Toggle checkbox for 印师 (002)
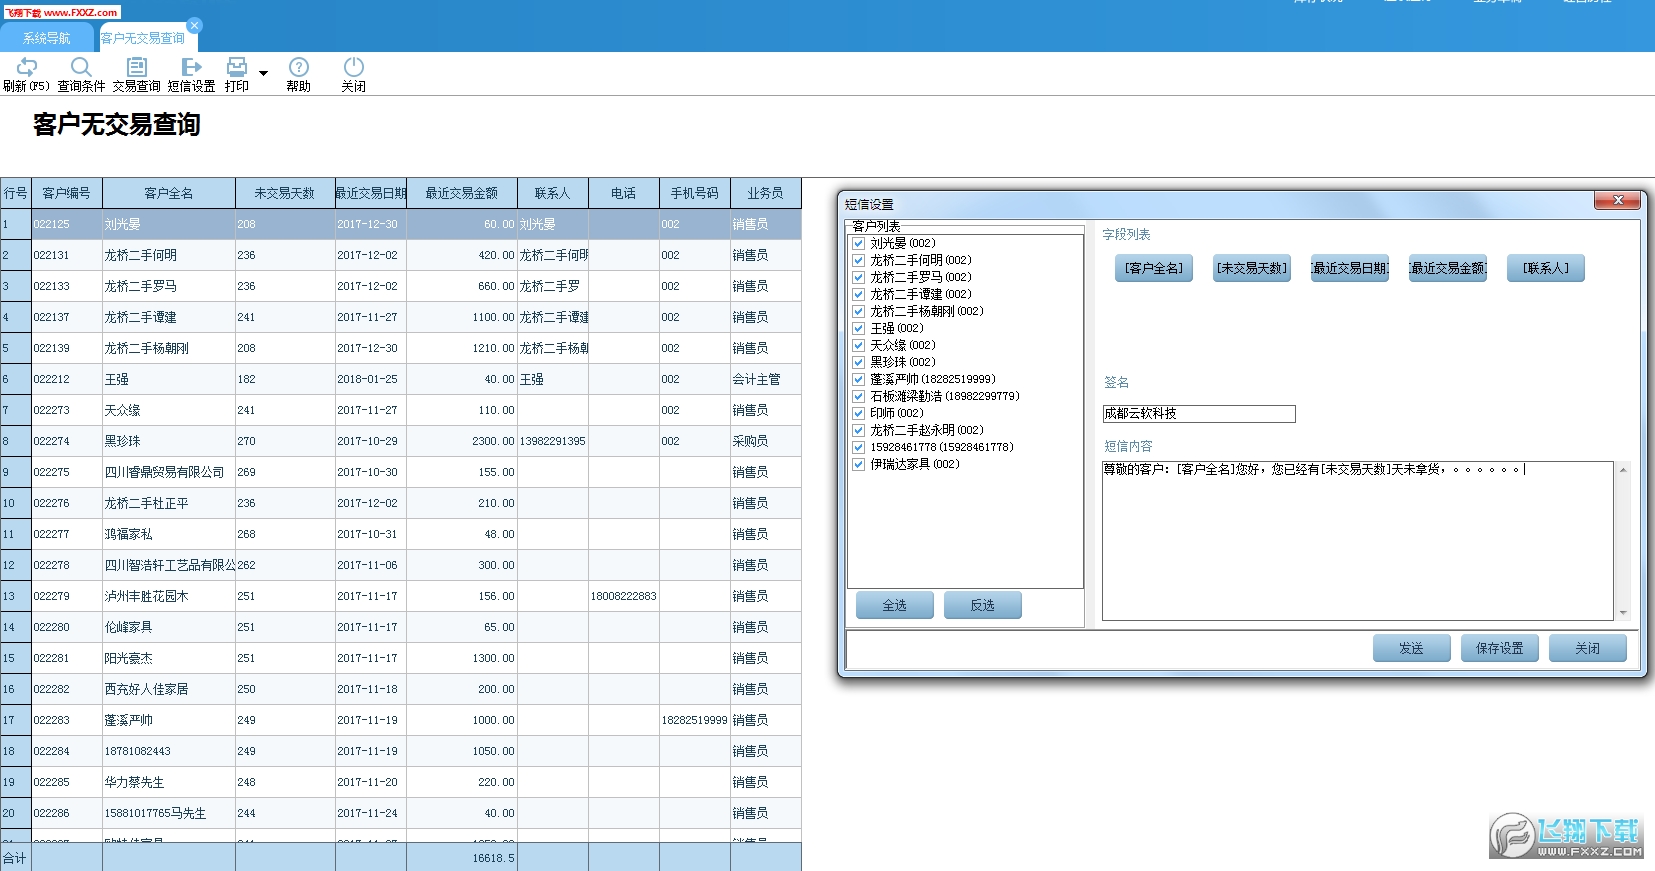Image resolution: width=1655 pixels, height=871 pixels. pos(858,413)
